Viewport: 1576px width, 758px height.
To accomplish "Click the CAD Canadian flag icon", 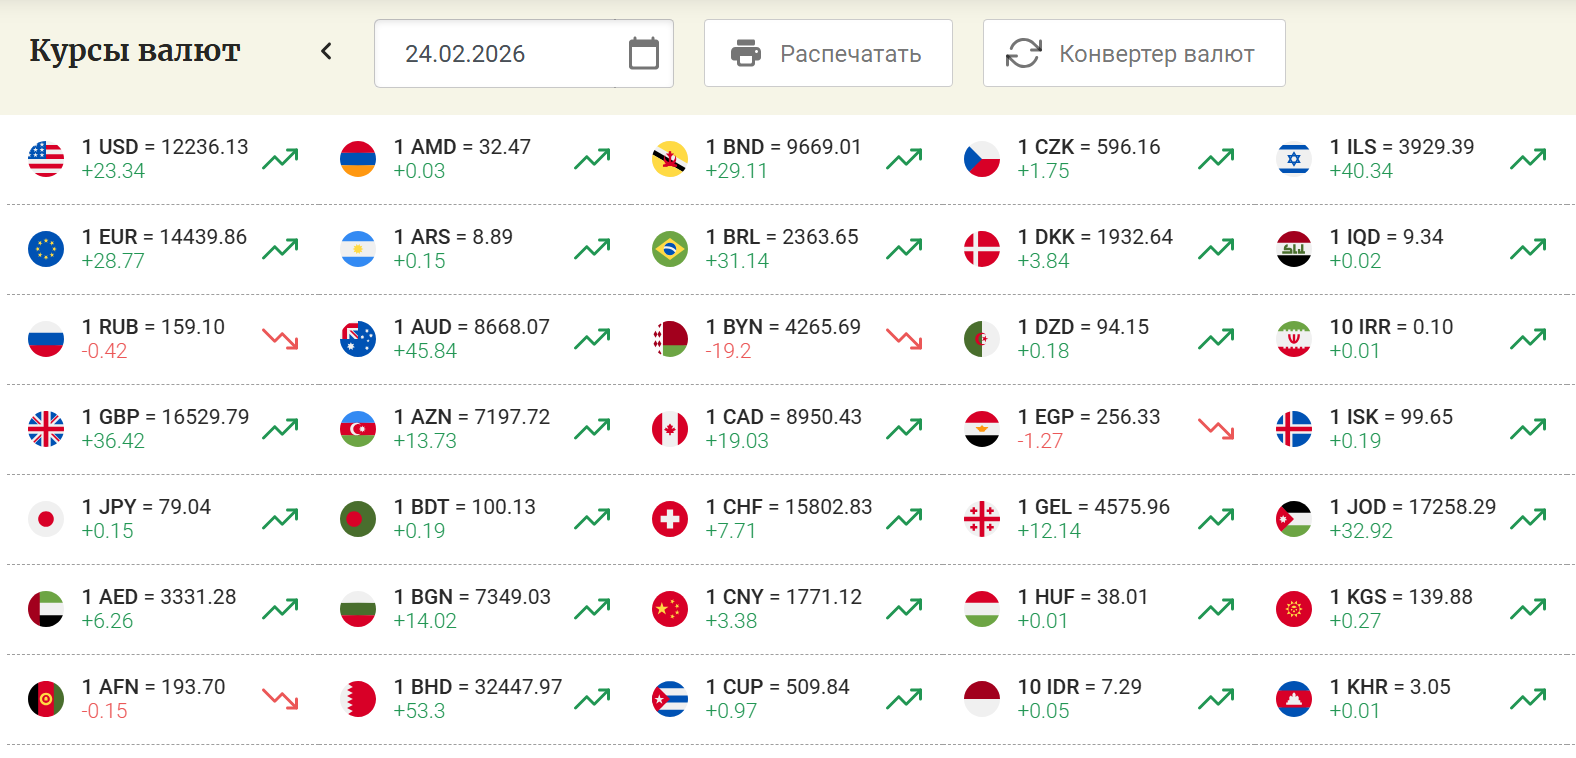I will coord(670,429).
